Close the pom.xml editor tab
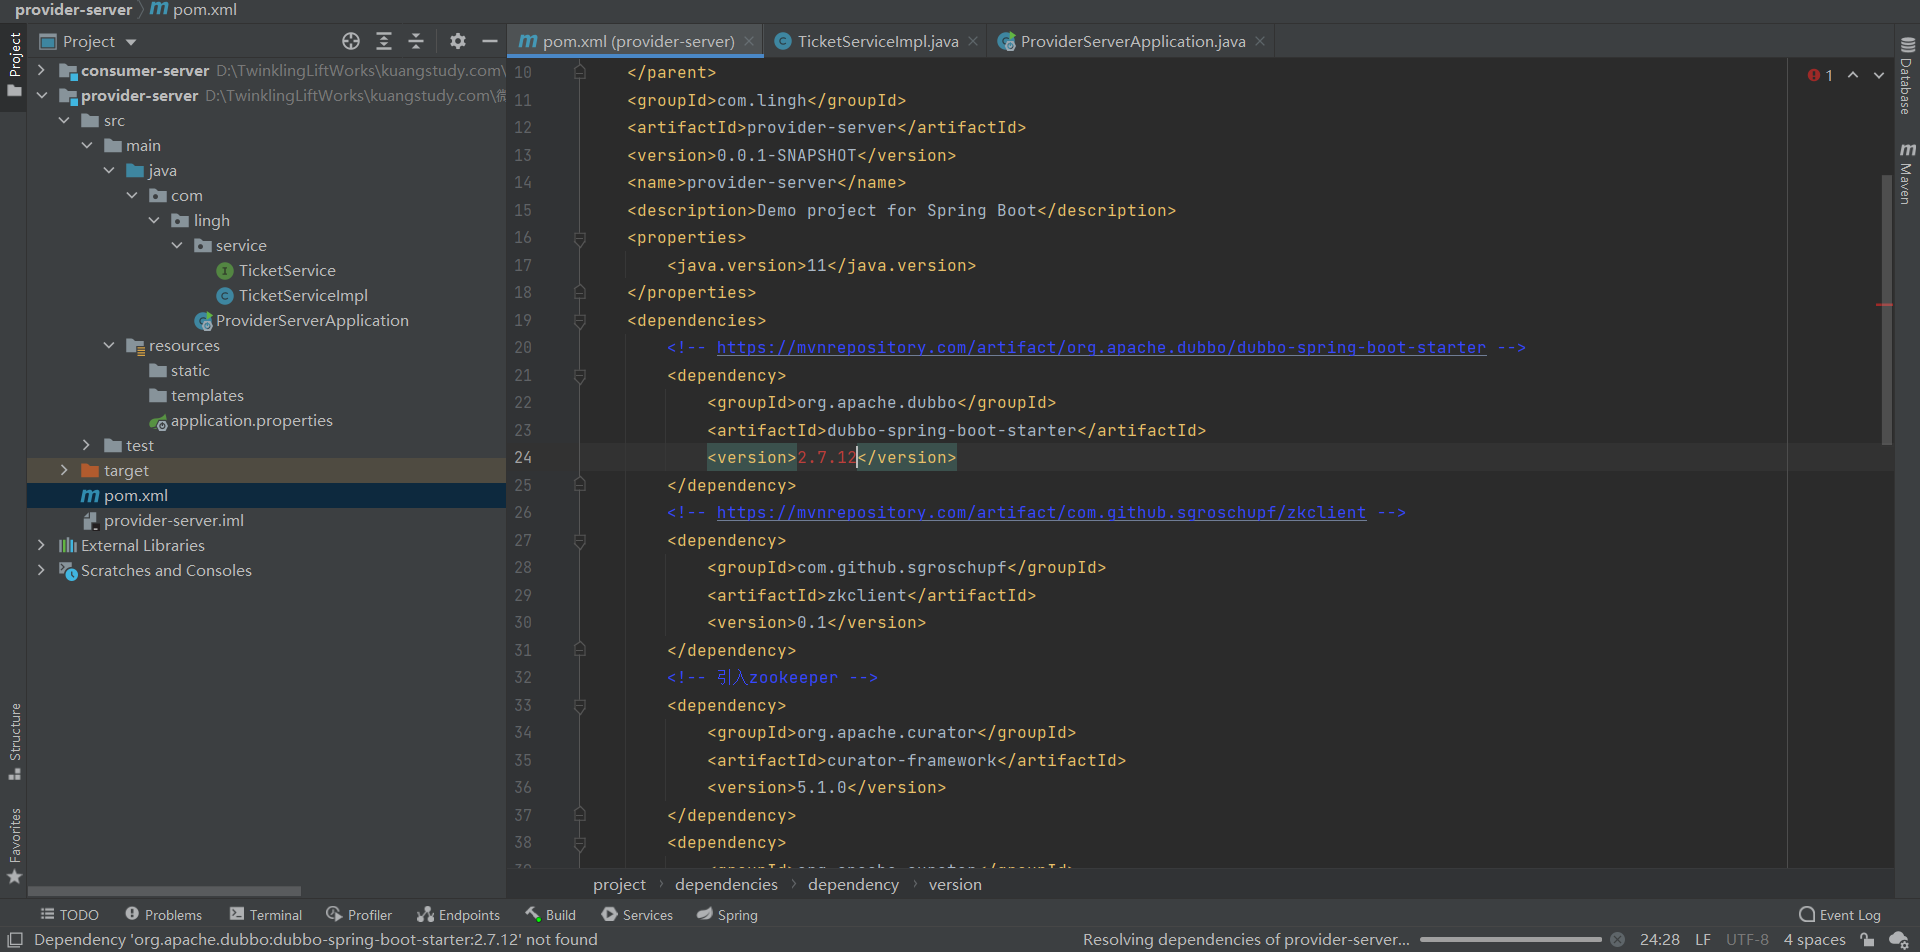The image size is (1920, 952). click(x=749, y=41)
